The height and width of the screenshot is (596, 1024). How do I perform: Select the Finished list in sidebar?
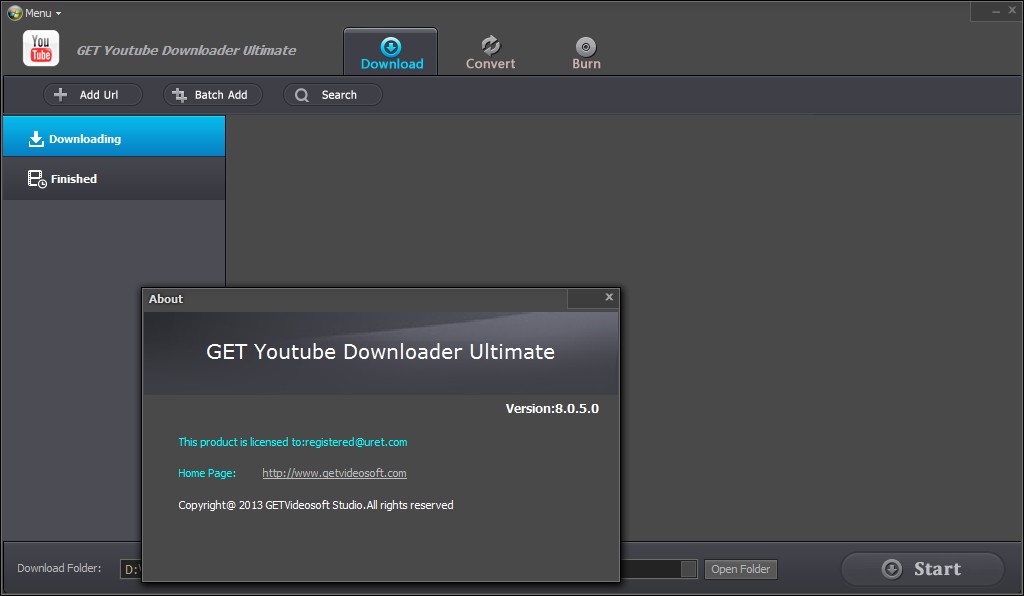[x=114, y=178]
